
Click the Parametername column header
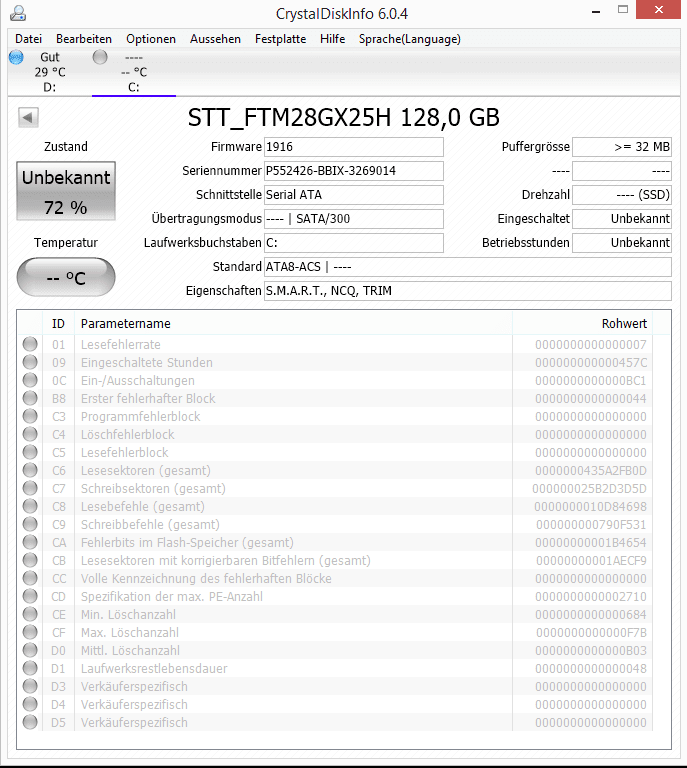(x=293, y=324)
